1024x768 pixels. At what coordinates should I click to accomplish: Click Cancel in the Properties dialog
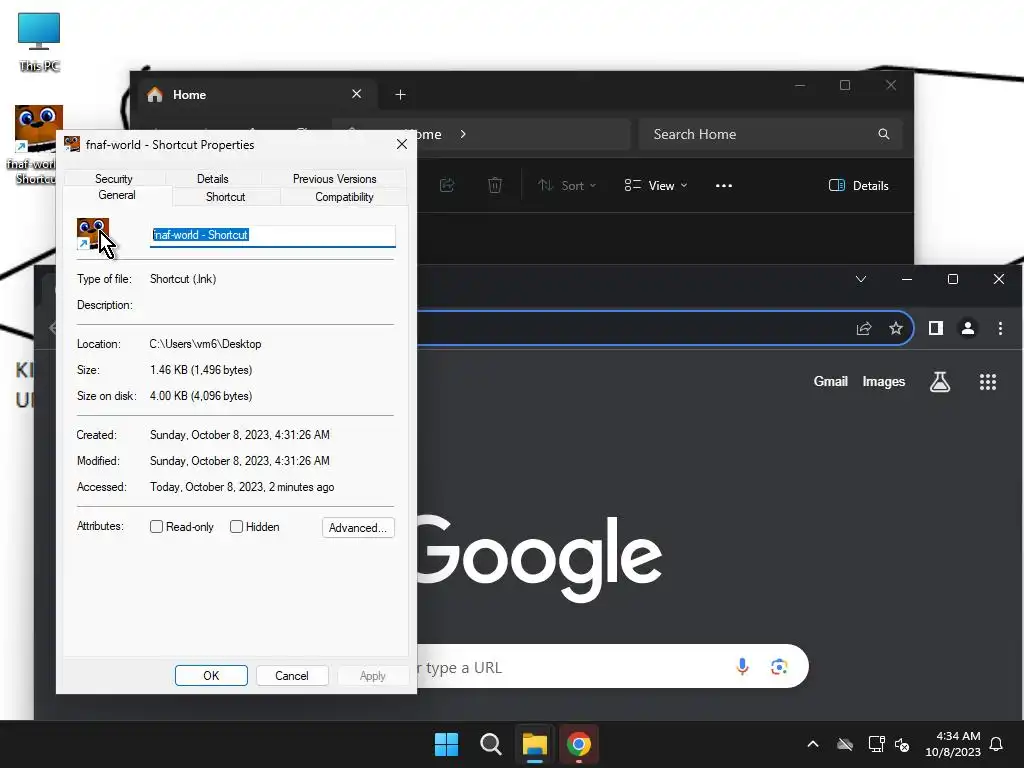[292, 675]
